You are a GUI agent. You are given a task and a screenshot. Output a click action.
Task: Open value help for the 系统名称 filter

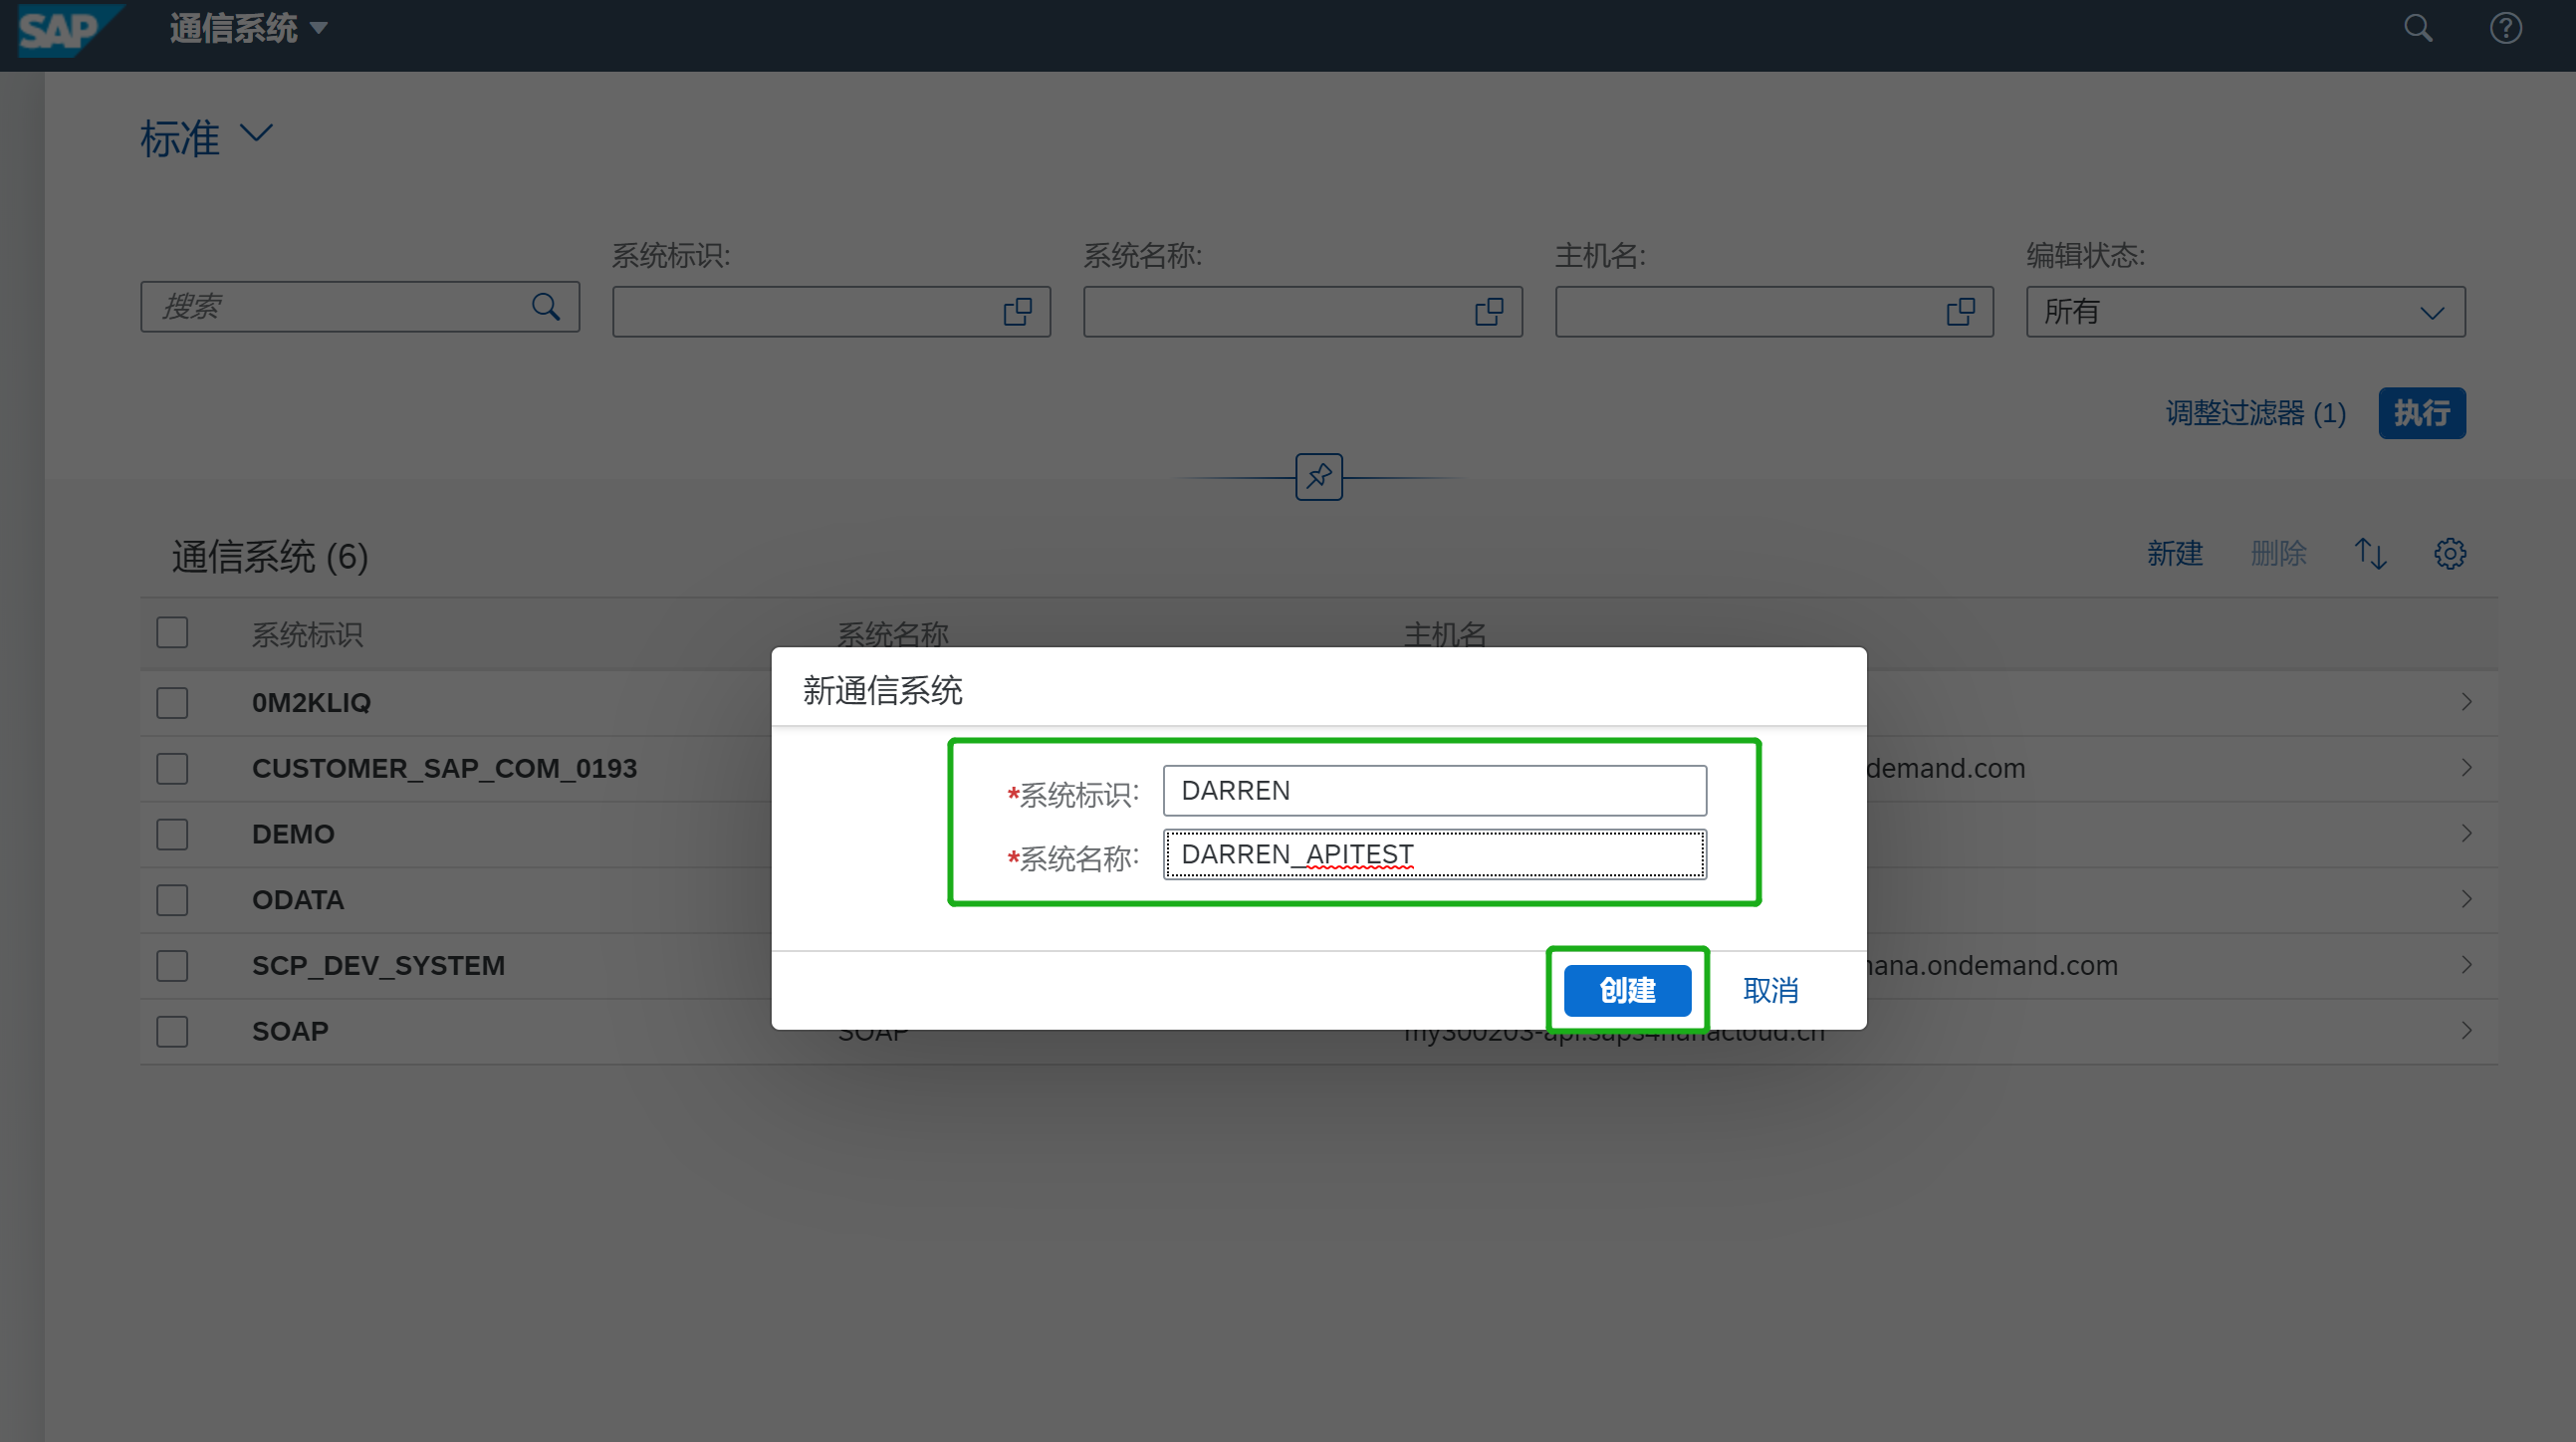point(1488,311)
